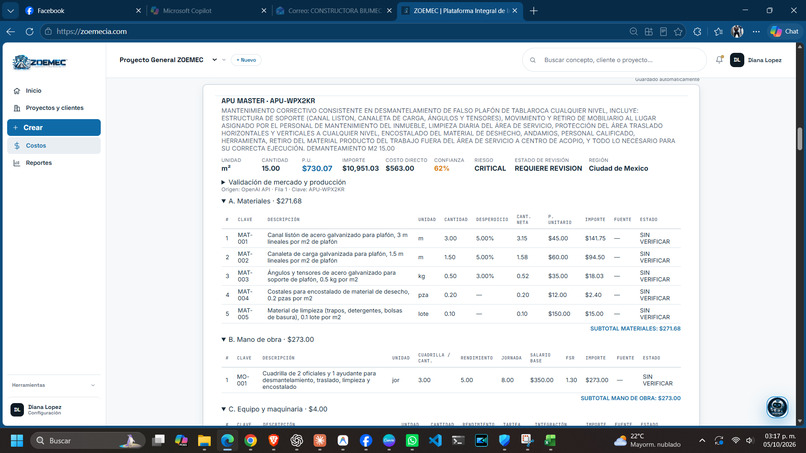Focus the Buscar concepto search field
The image size is (806, 453).
[614, 60]
